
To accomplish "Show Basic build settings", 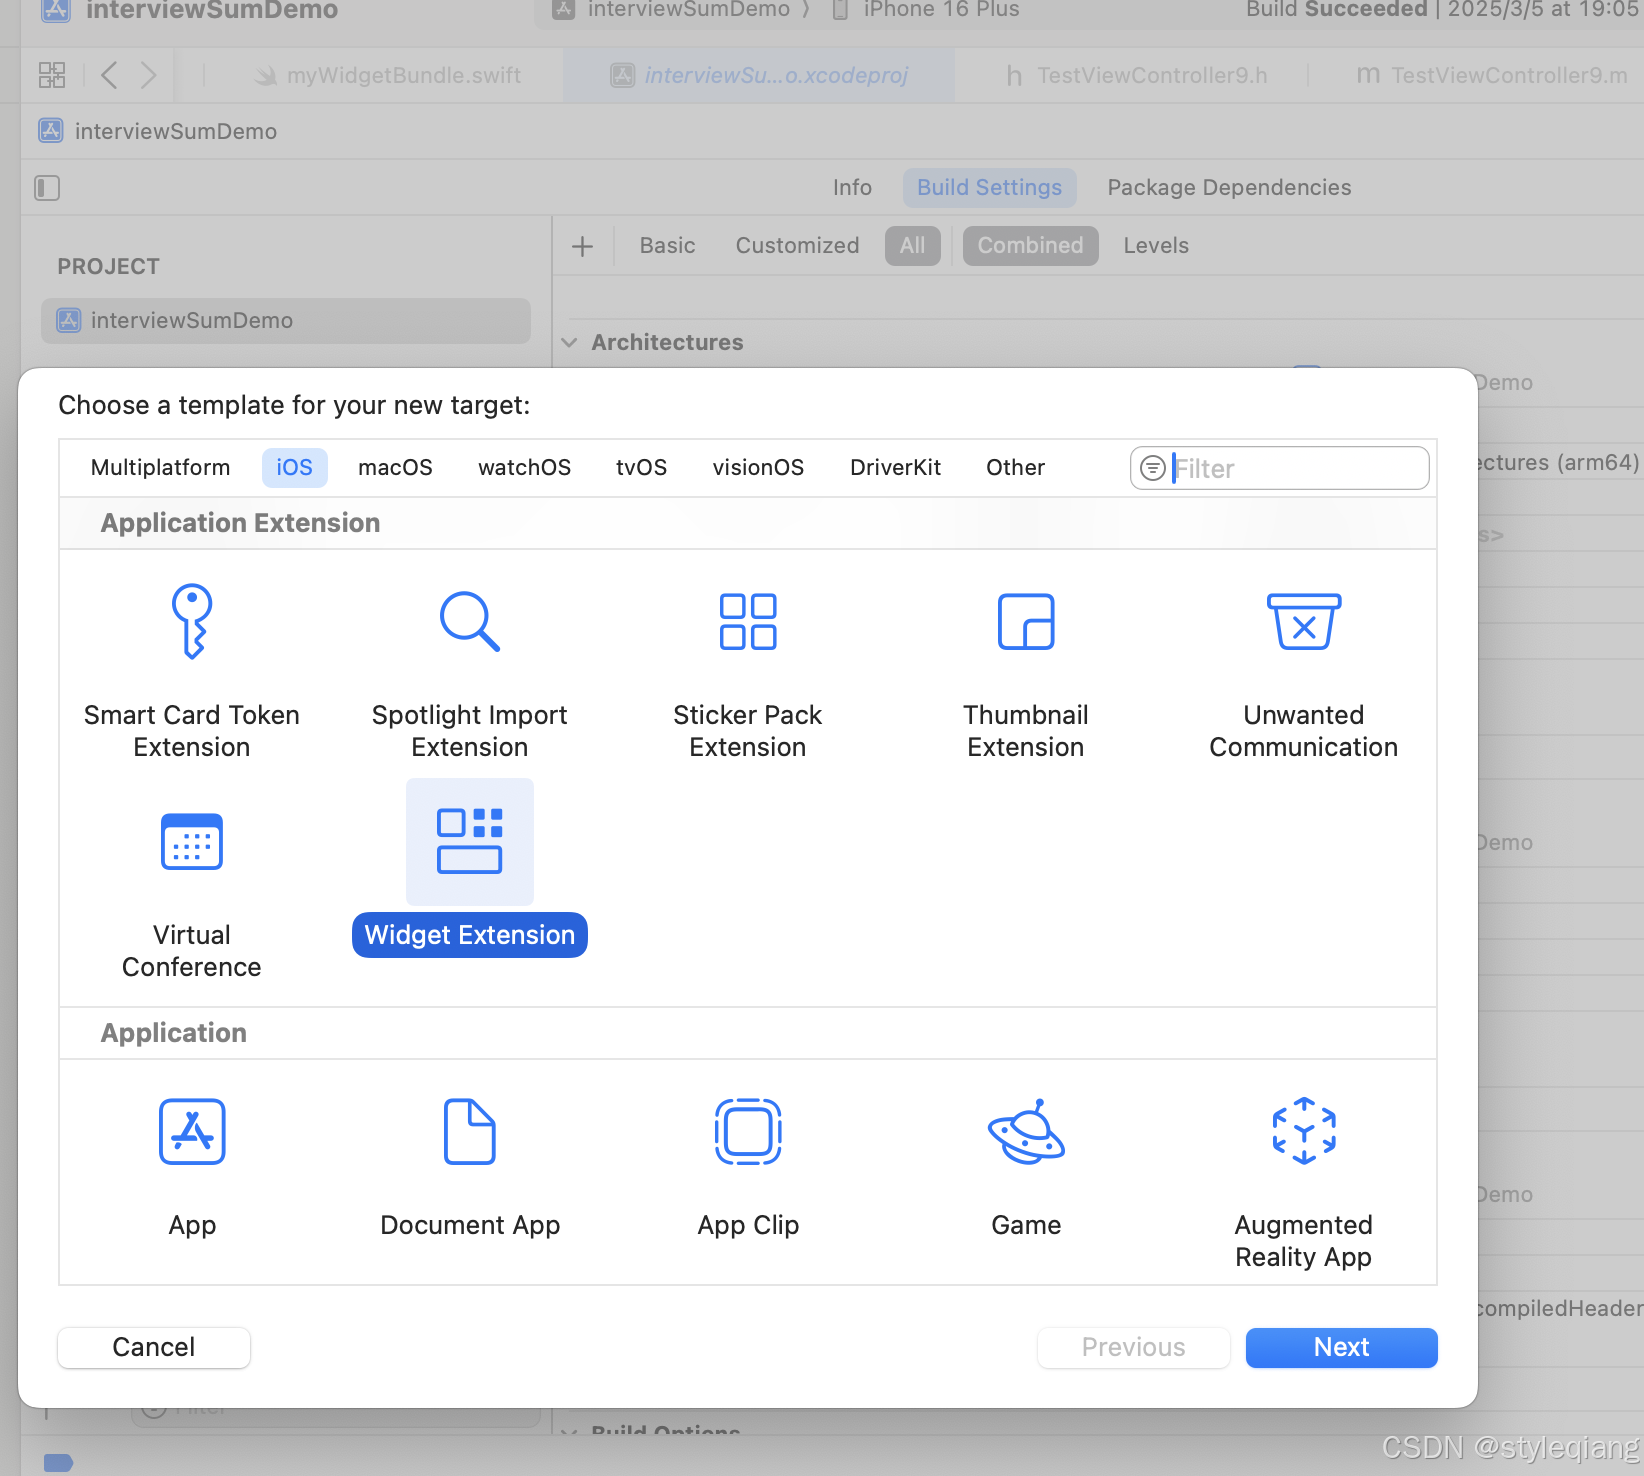I will pyautogui.click(x=667, y=246).
